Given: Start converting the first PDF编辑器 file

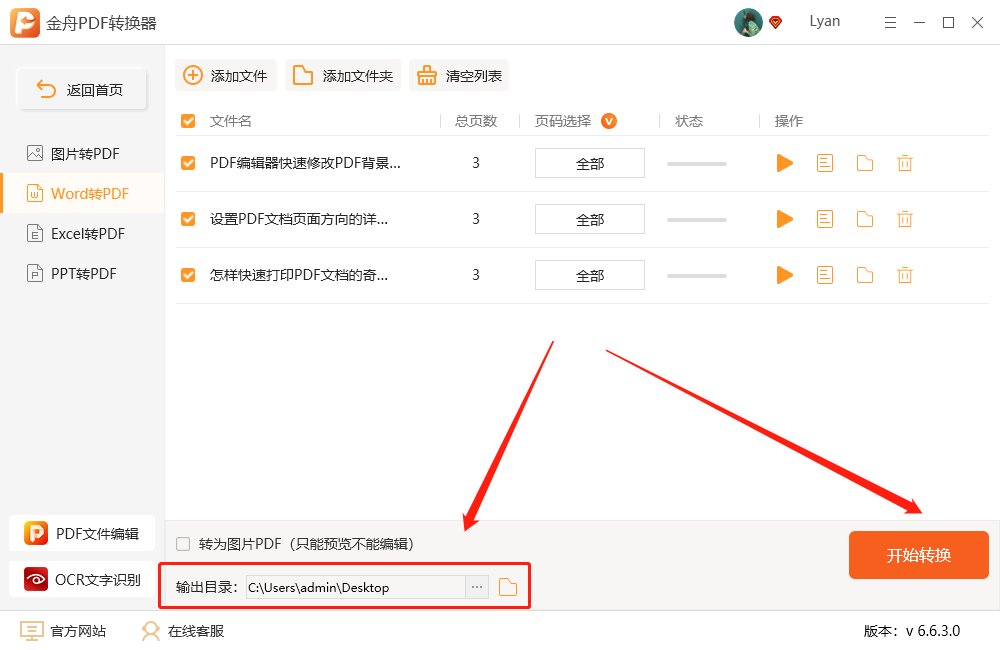Looking at the screenshot, I should (x=784, y=162).
